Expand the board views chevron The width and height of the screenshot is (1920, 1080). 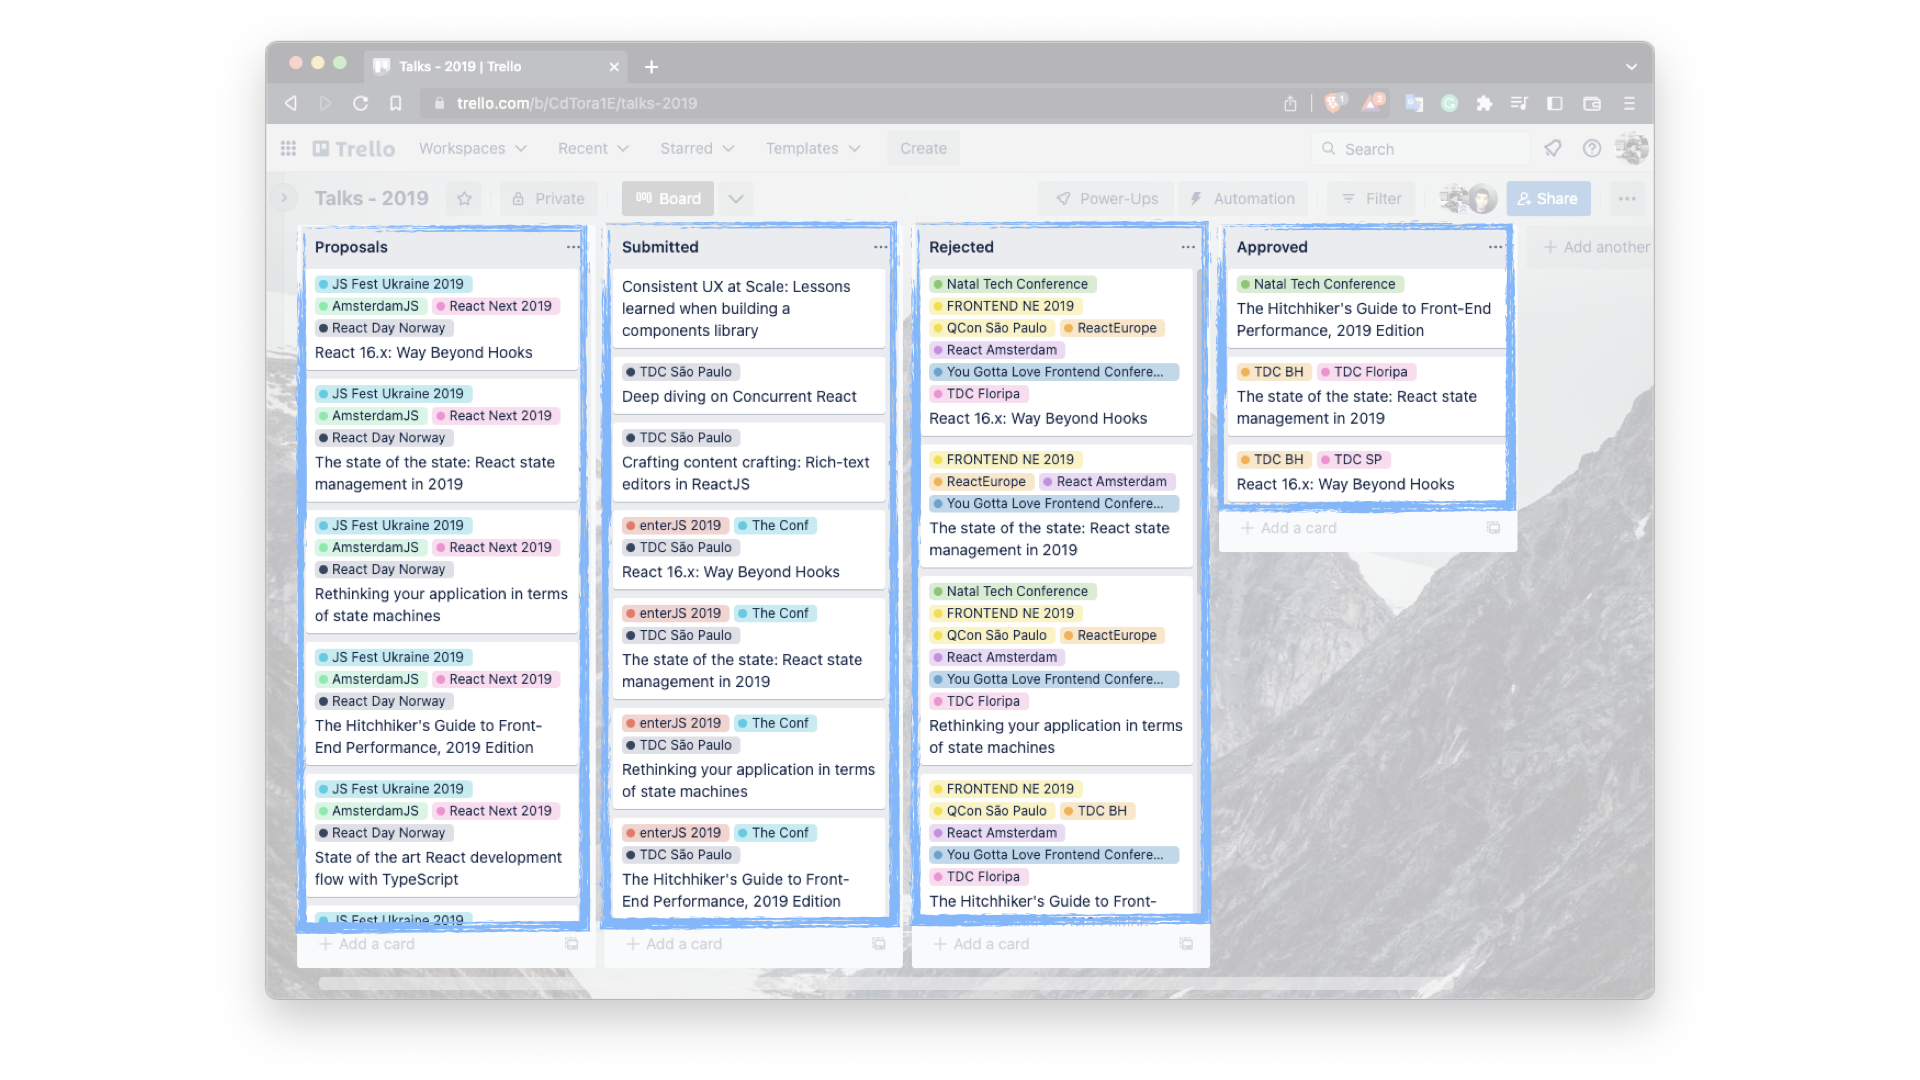coord(736,199)
